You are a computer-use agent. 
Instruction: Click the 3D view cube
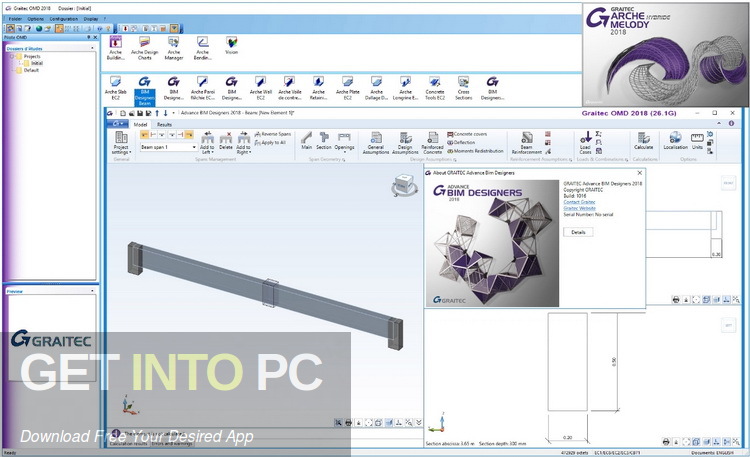point(404,185)
